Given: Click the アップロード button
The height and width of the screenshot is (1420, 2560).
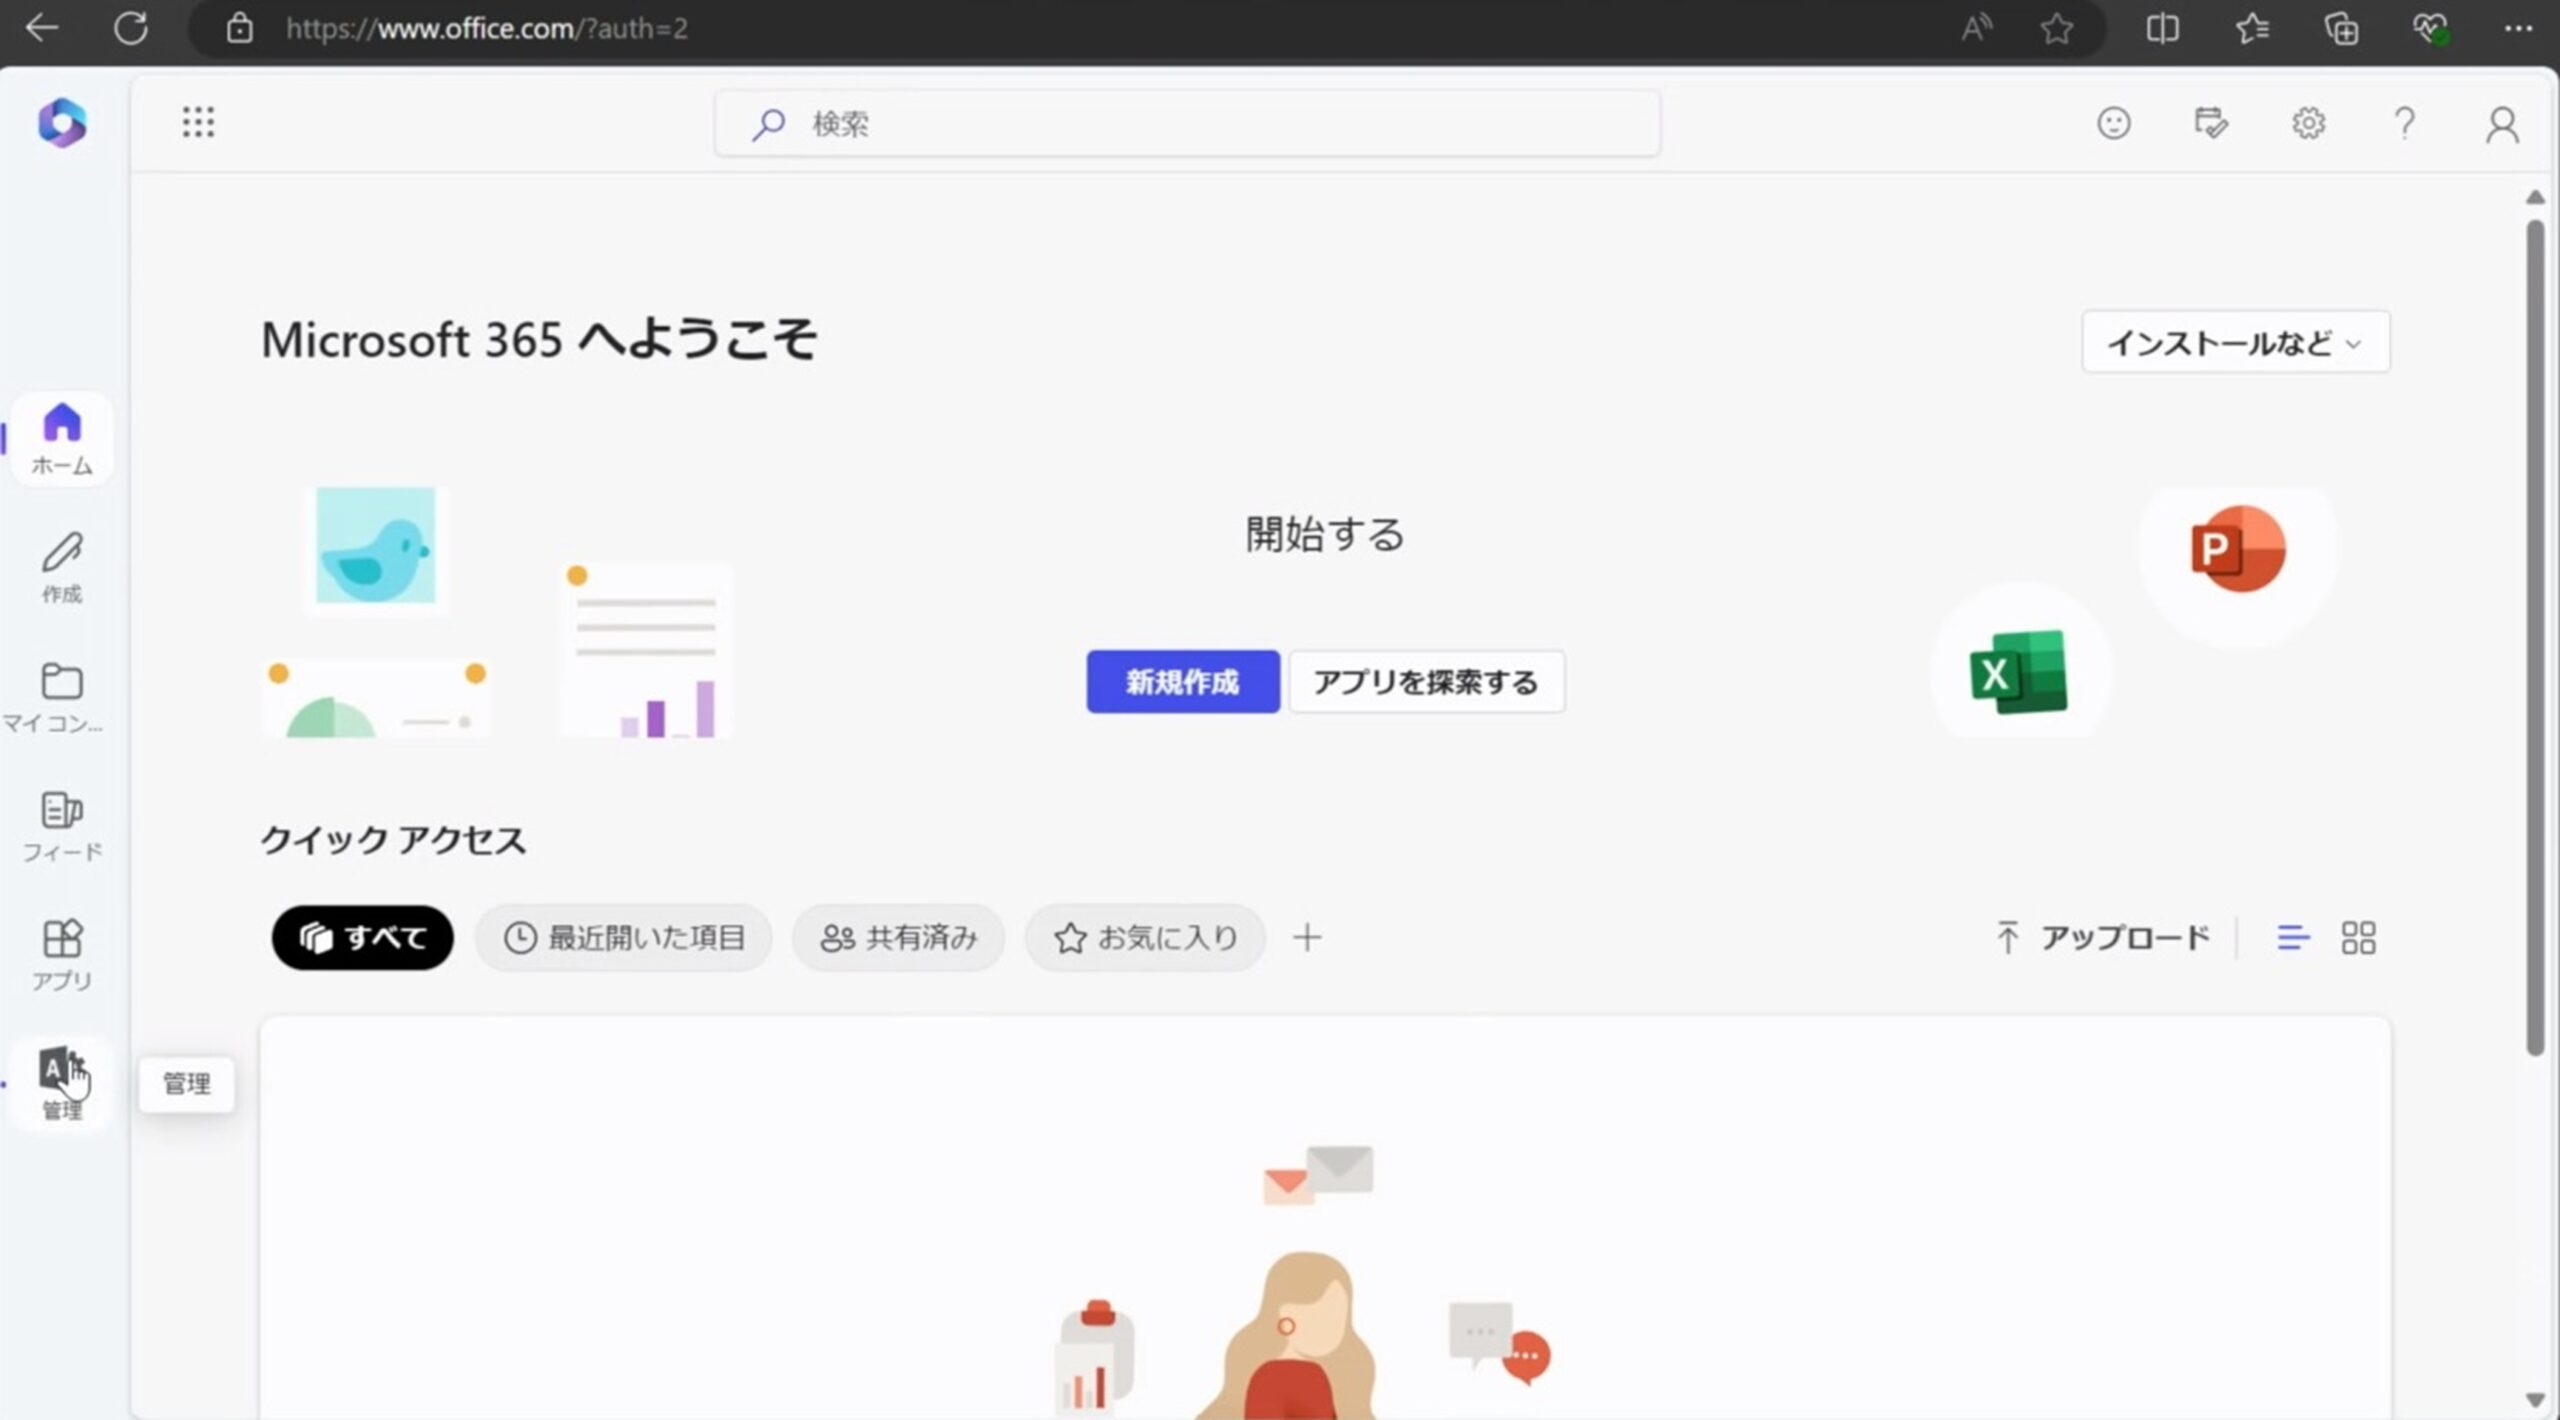Looking at the screenshot, I should (x=2102, y=937).
